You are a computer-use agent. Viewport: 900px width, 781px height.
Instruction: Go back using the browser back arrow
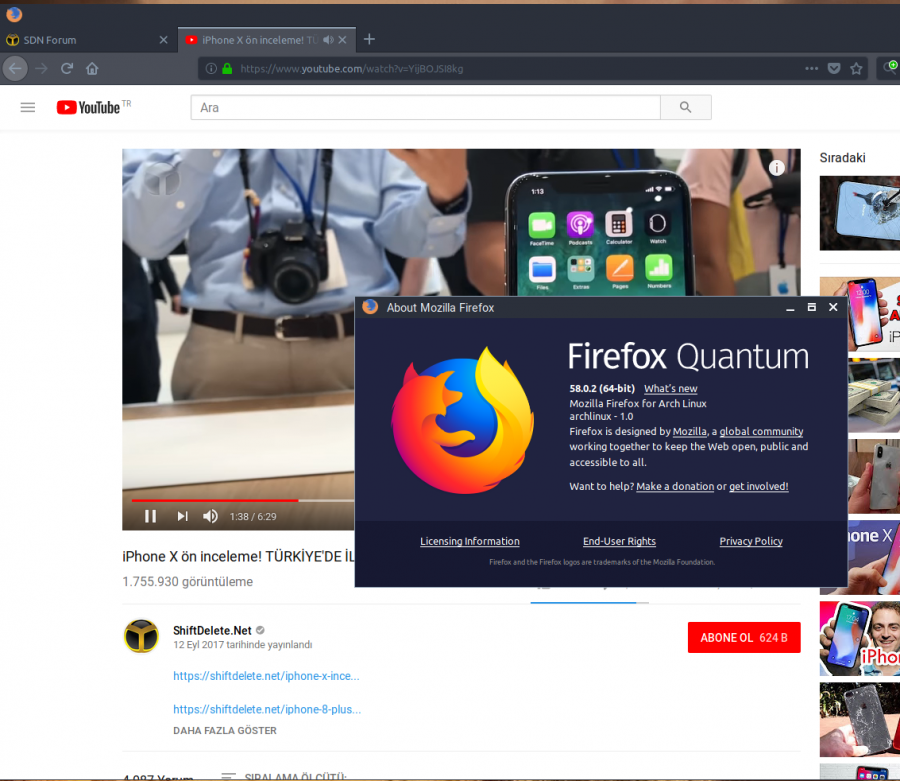[15, 69]
